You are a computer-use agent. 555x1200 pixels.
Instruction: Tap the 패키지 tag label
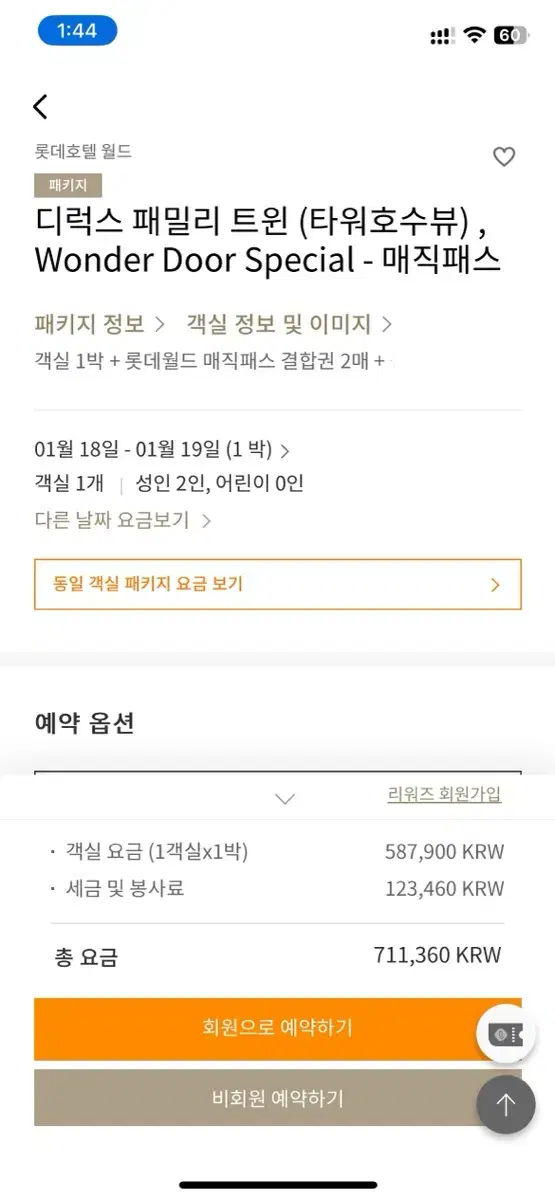coord(68,185)
